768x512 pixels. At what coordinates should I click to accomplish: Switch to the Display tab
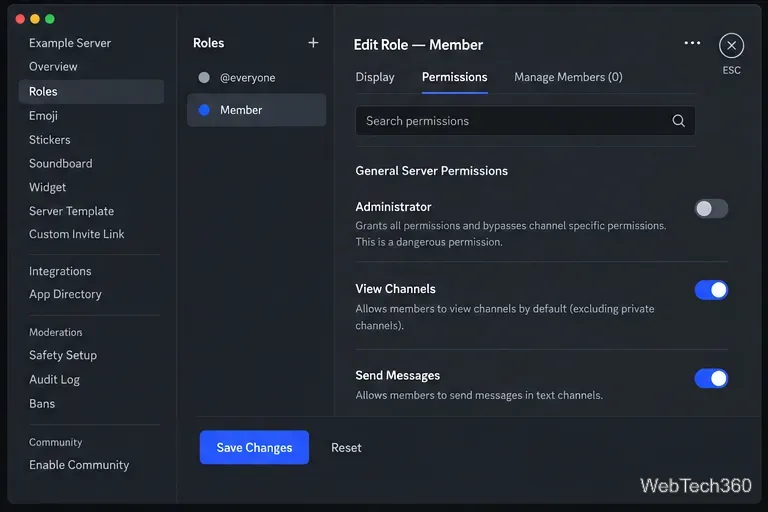[x=375, y=77]
